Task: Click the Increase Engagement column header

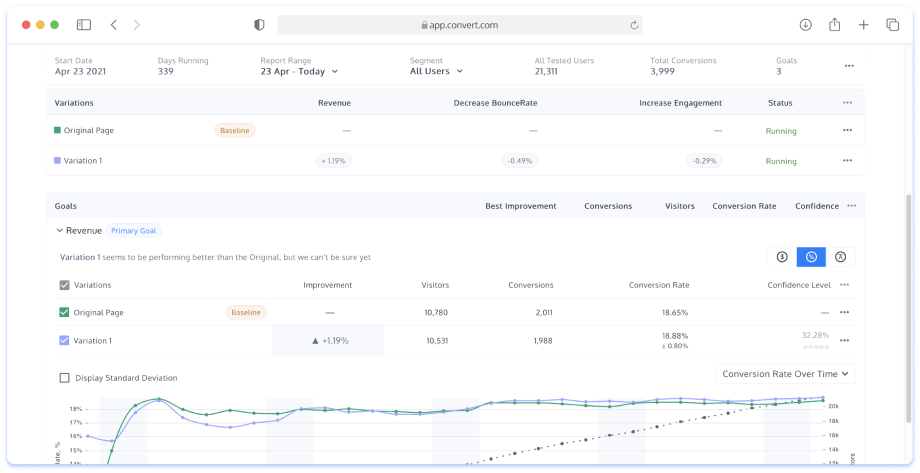Action: coord(681,103)
